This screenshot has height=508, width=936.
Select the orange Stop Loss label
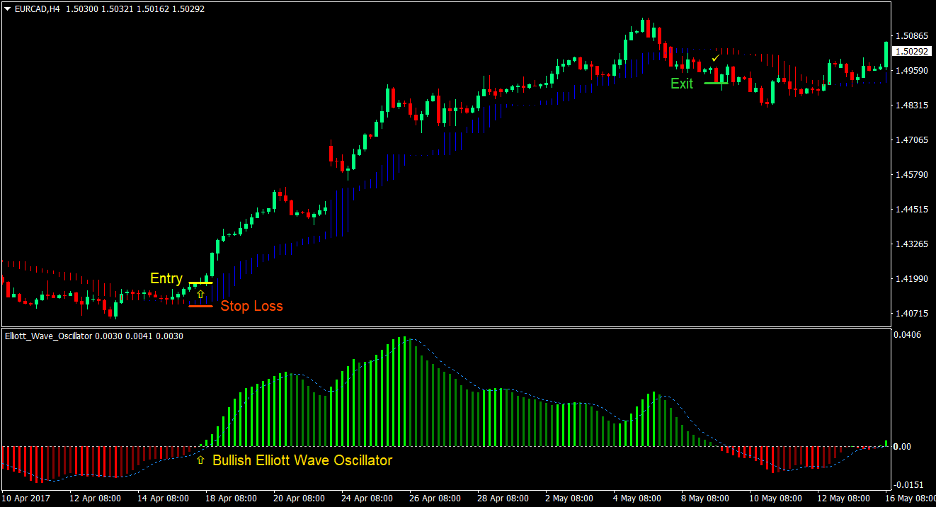click(251, 306)
